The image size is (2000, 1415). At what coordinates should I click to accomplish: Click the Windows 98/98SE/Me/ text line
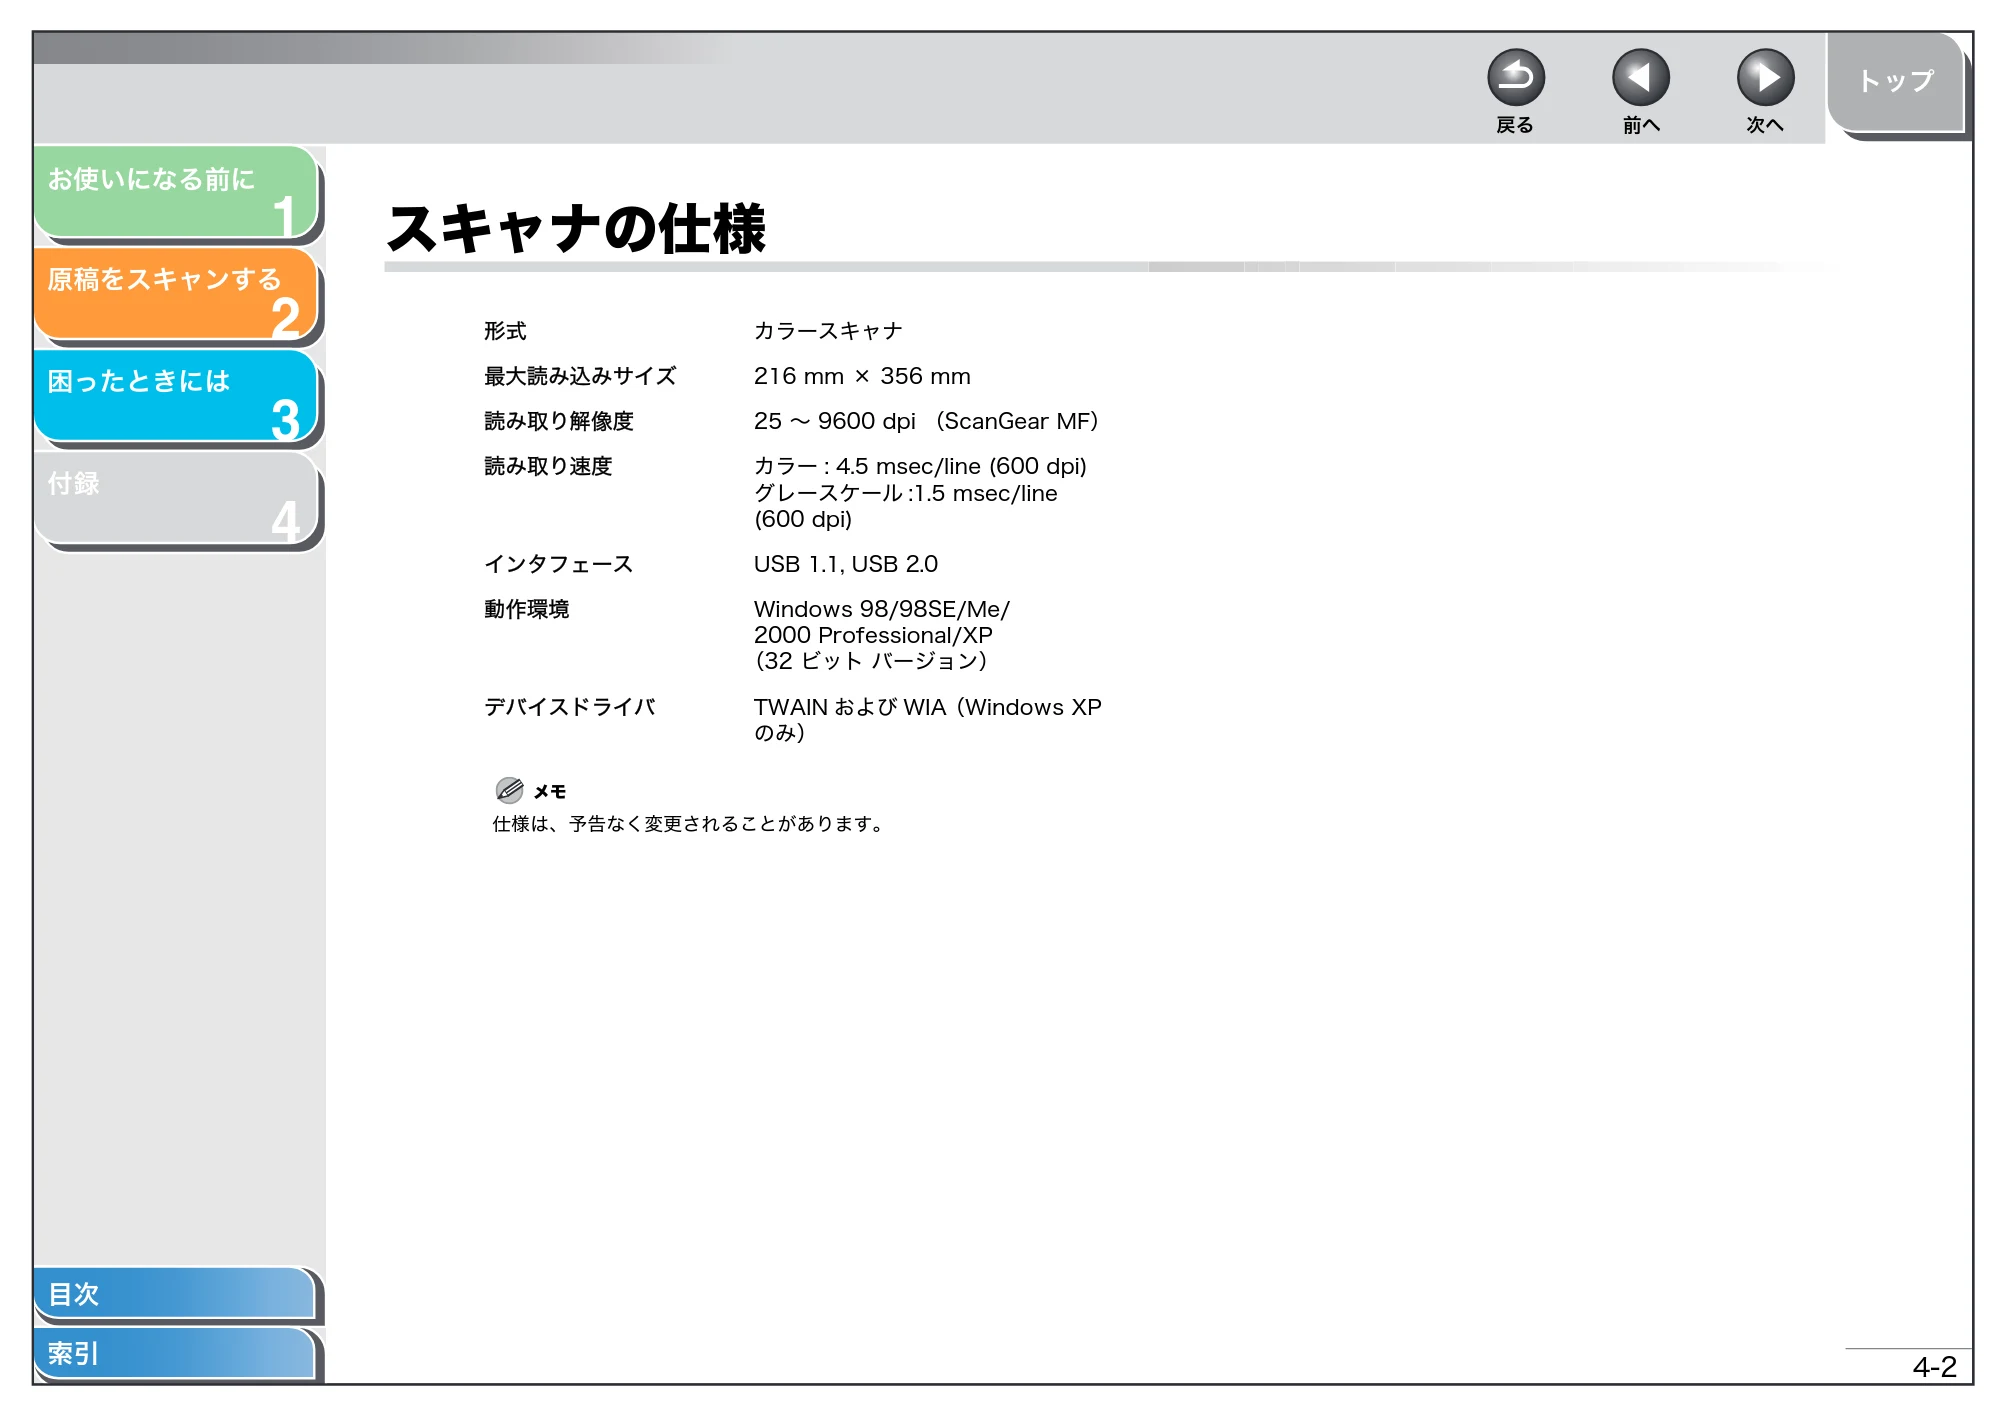(882, 609)
